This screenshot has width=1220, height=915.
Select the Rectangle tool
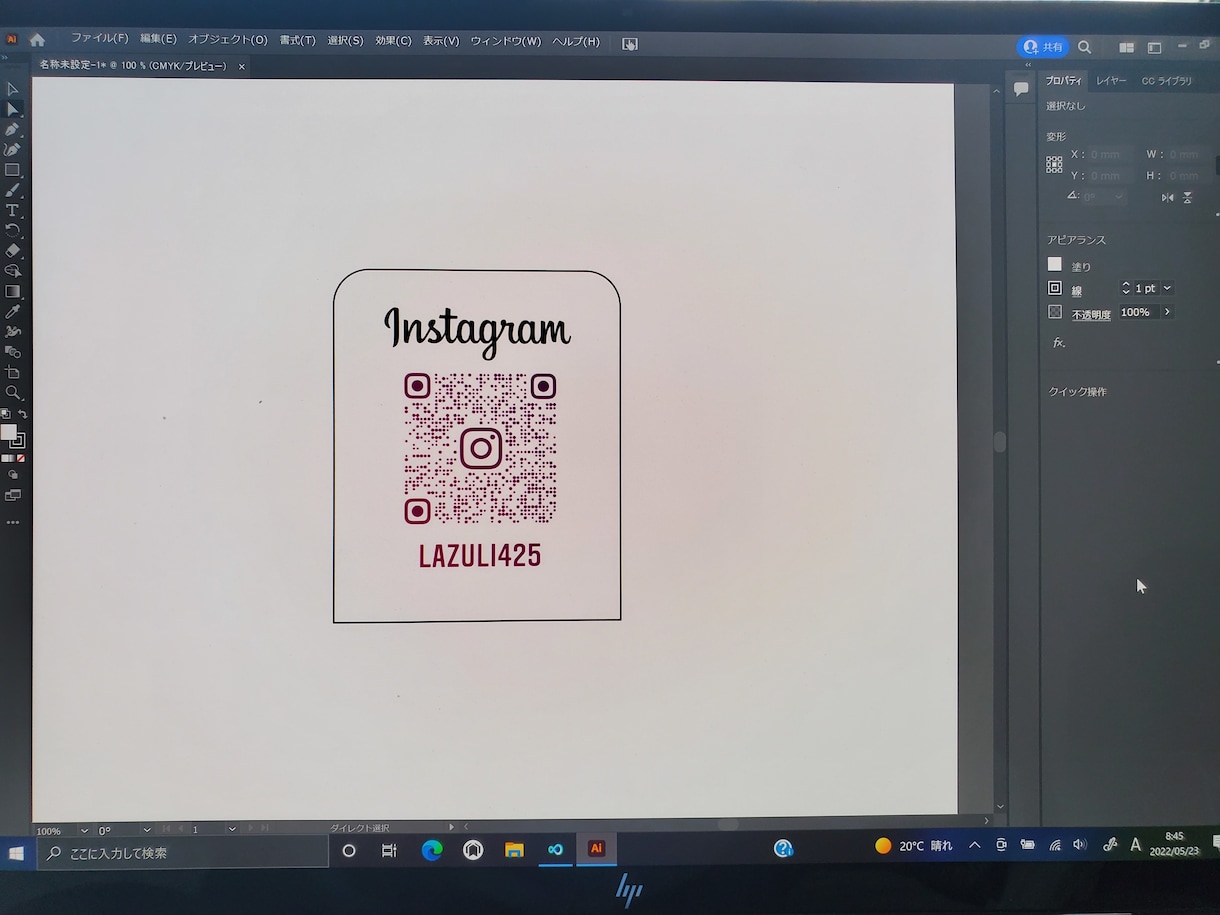(x=12, y=170)
